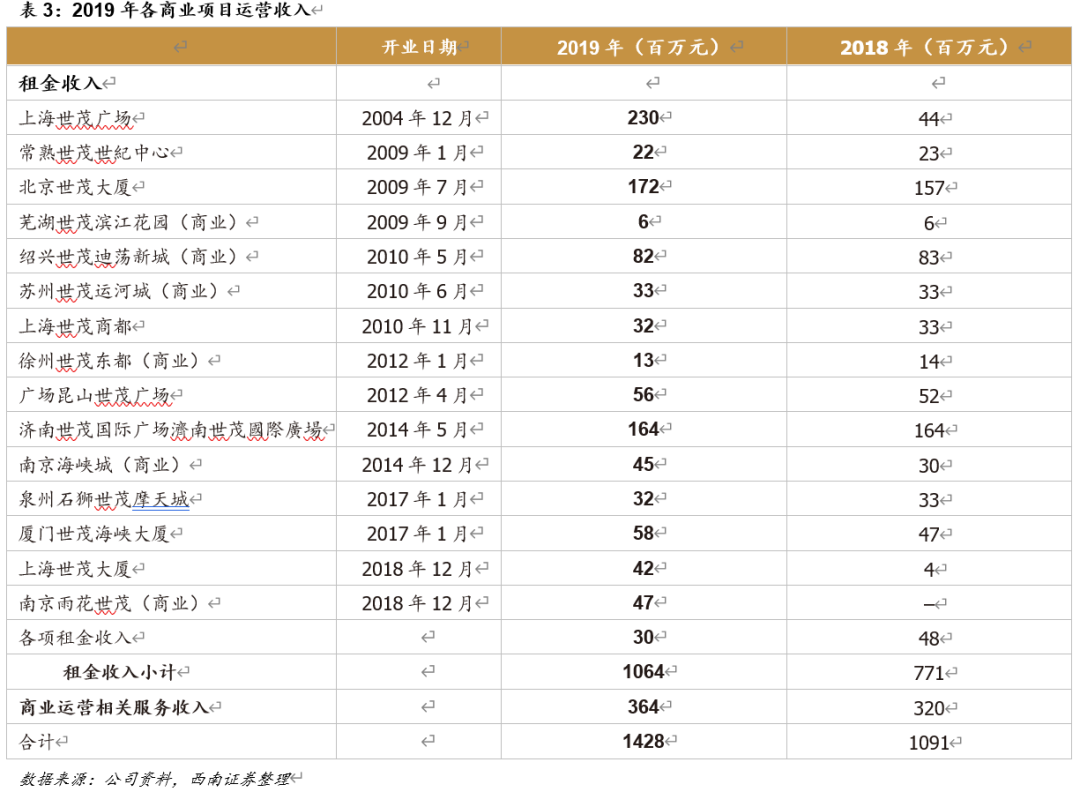Select the 2018 value '320'
The width and height of the screenshot is (1080, 792).
929,708
